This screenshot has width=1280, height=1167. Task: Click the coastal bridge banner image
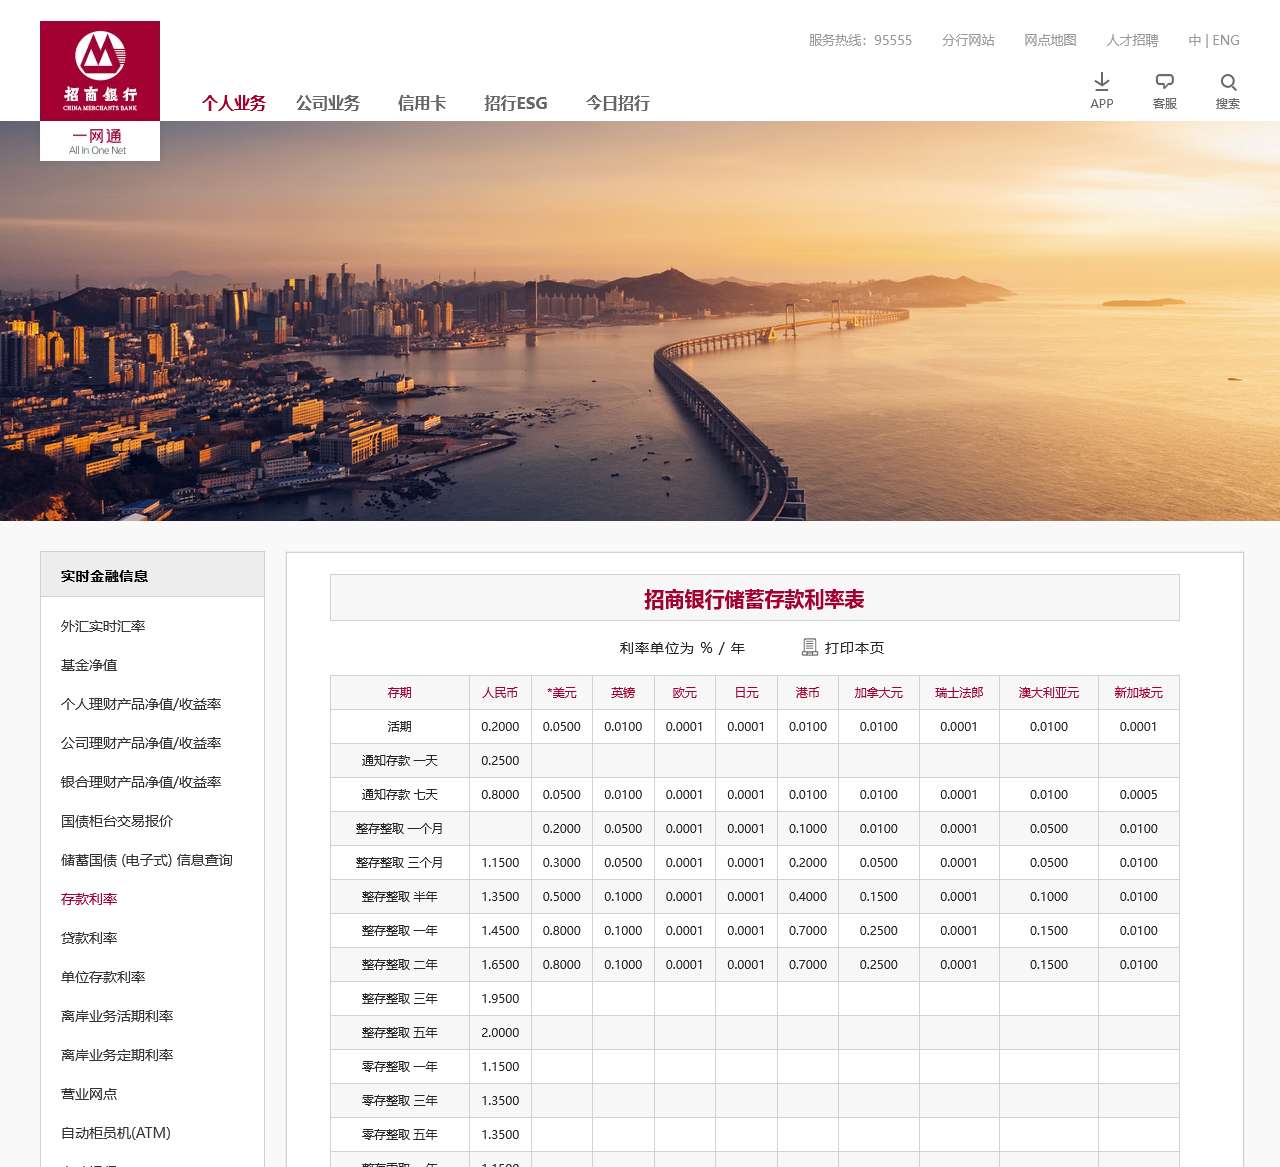[x=640, y=321]
